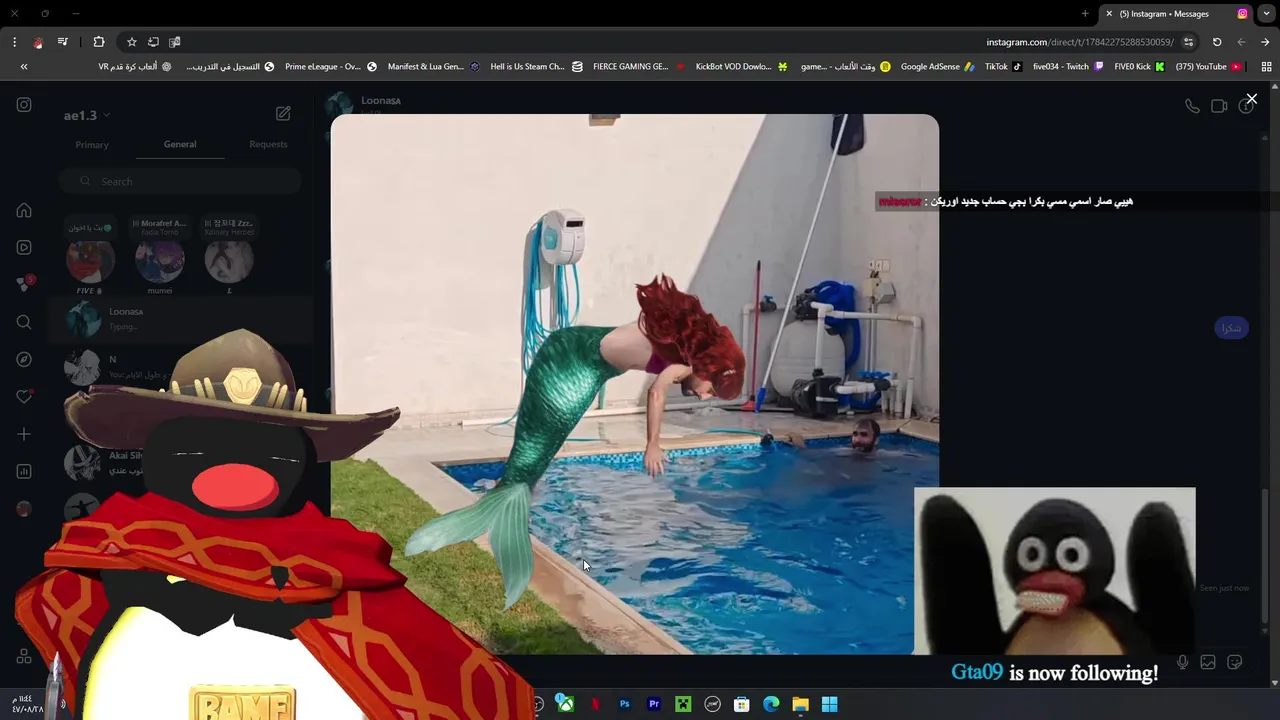Image resolution: width=1280 pixels, height=720 pixels.
Task: Open the media control icon in browser toolbar
Action: pyautogui.click(x=62, y=42)
